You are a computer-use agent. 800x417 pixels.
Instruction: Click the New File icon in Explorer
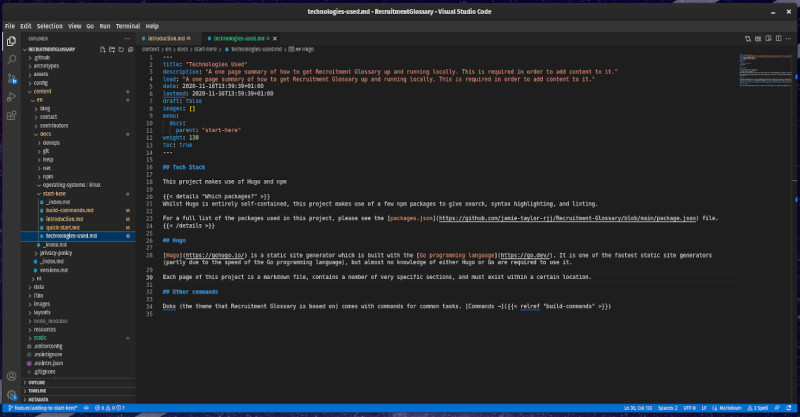[x=103, y=50]
